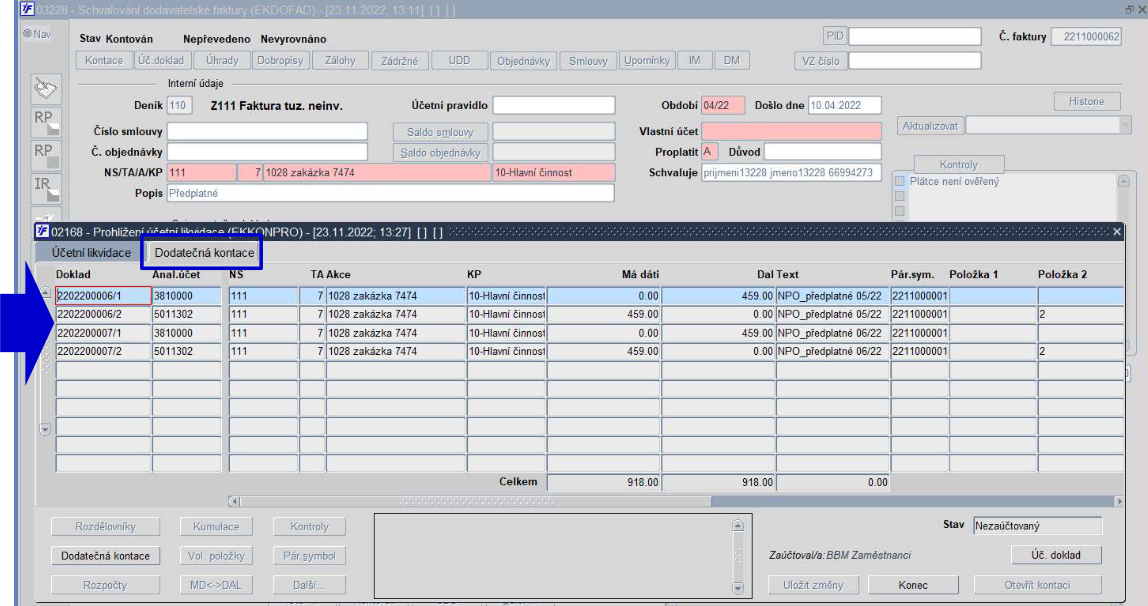Viewport: 1148px width, 606px height.
Task: Click the Uložit změny button
Action: pos(813,585)
